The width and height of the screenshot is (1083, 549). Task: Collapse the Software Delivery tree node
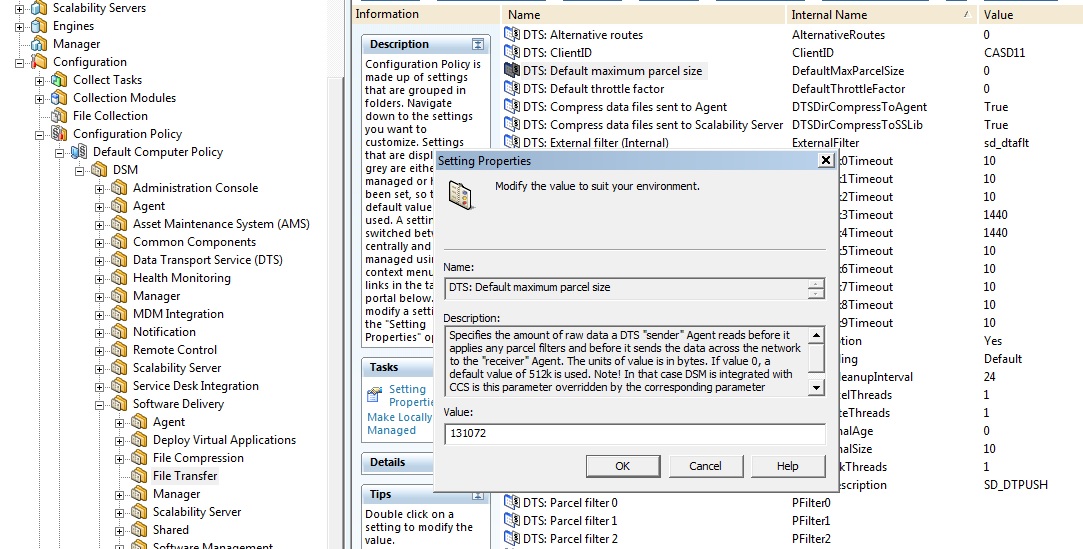point(100,404)
